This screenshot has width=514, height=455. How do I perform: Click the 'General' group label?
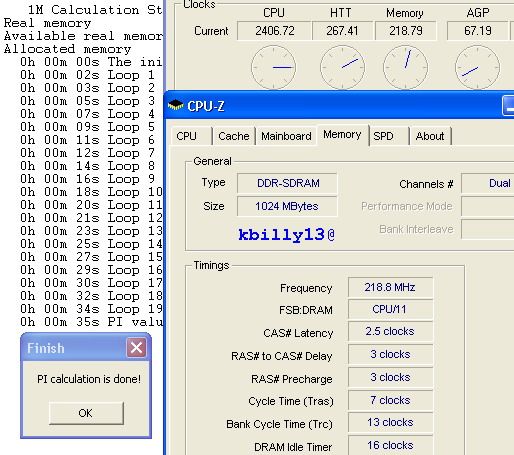[212, 161]
